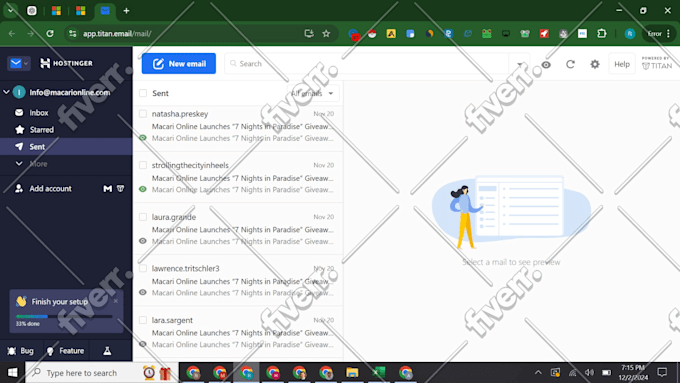The height and width of the screenshot is (383, 680).
Task: Click the Hostinger logo
Action: point(66,63)
